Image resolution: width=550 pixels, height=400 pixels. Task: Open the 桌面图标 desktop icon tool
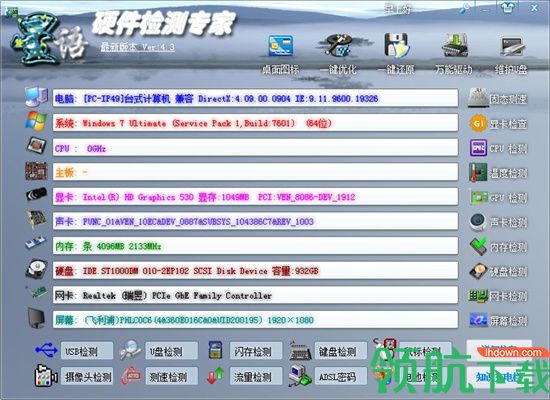coord(281,54)
